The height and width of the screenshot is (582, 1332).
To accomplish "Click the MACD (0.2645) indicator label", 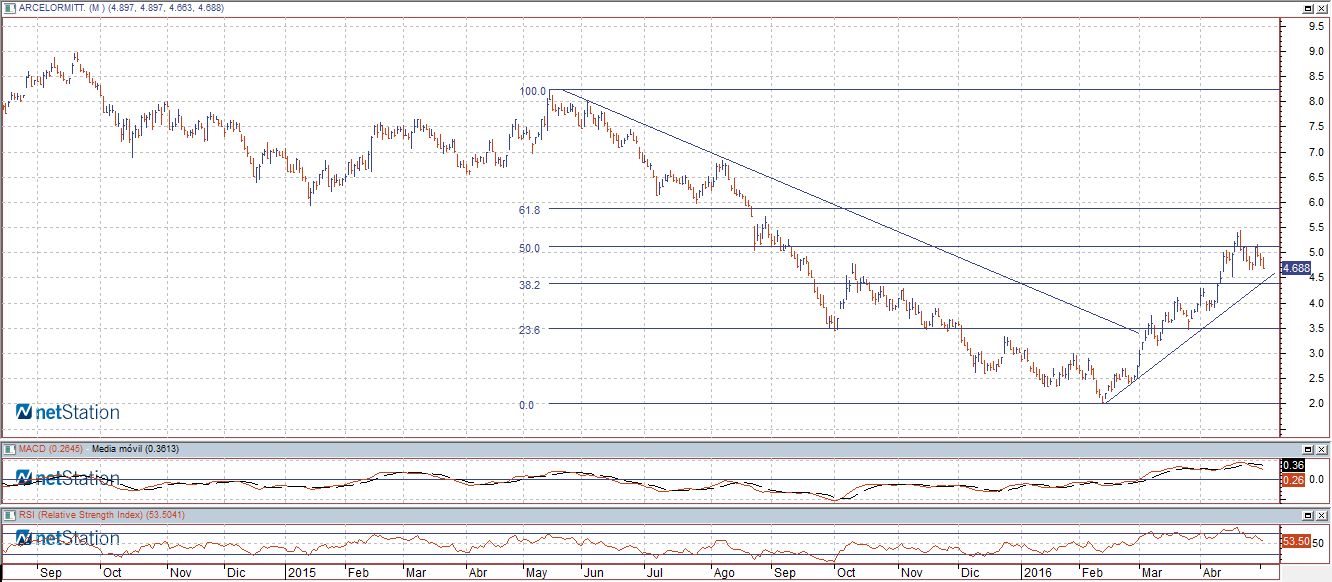I will (50, 449).
